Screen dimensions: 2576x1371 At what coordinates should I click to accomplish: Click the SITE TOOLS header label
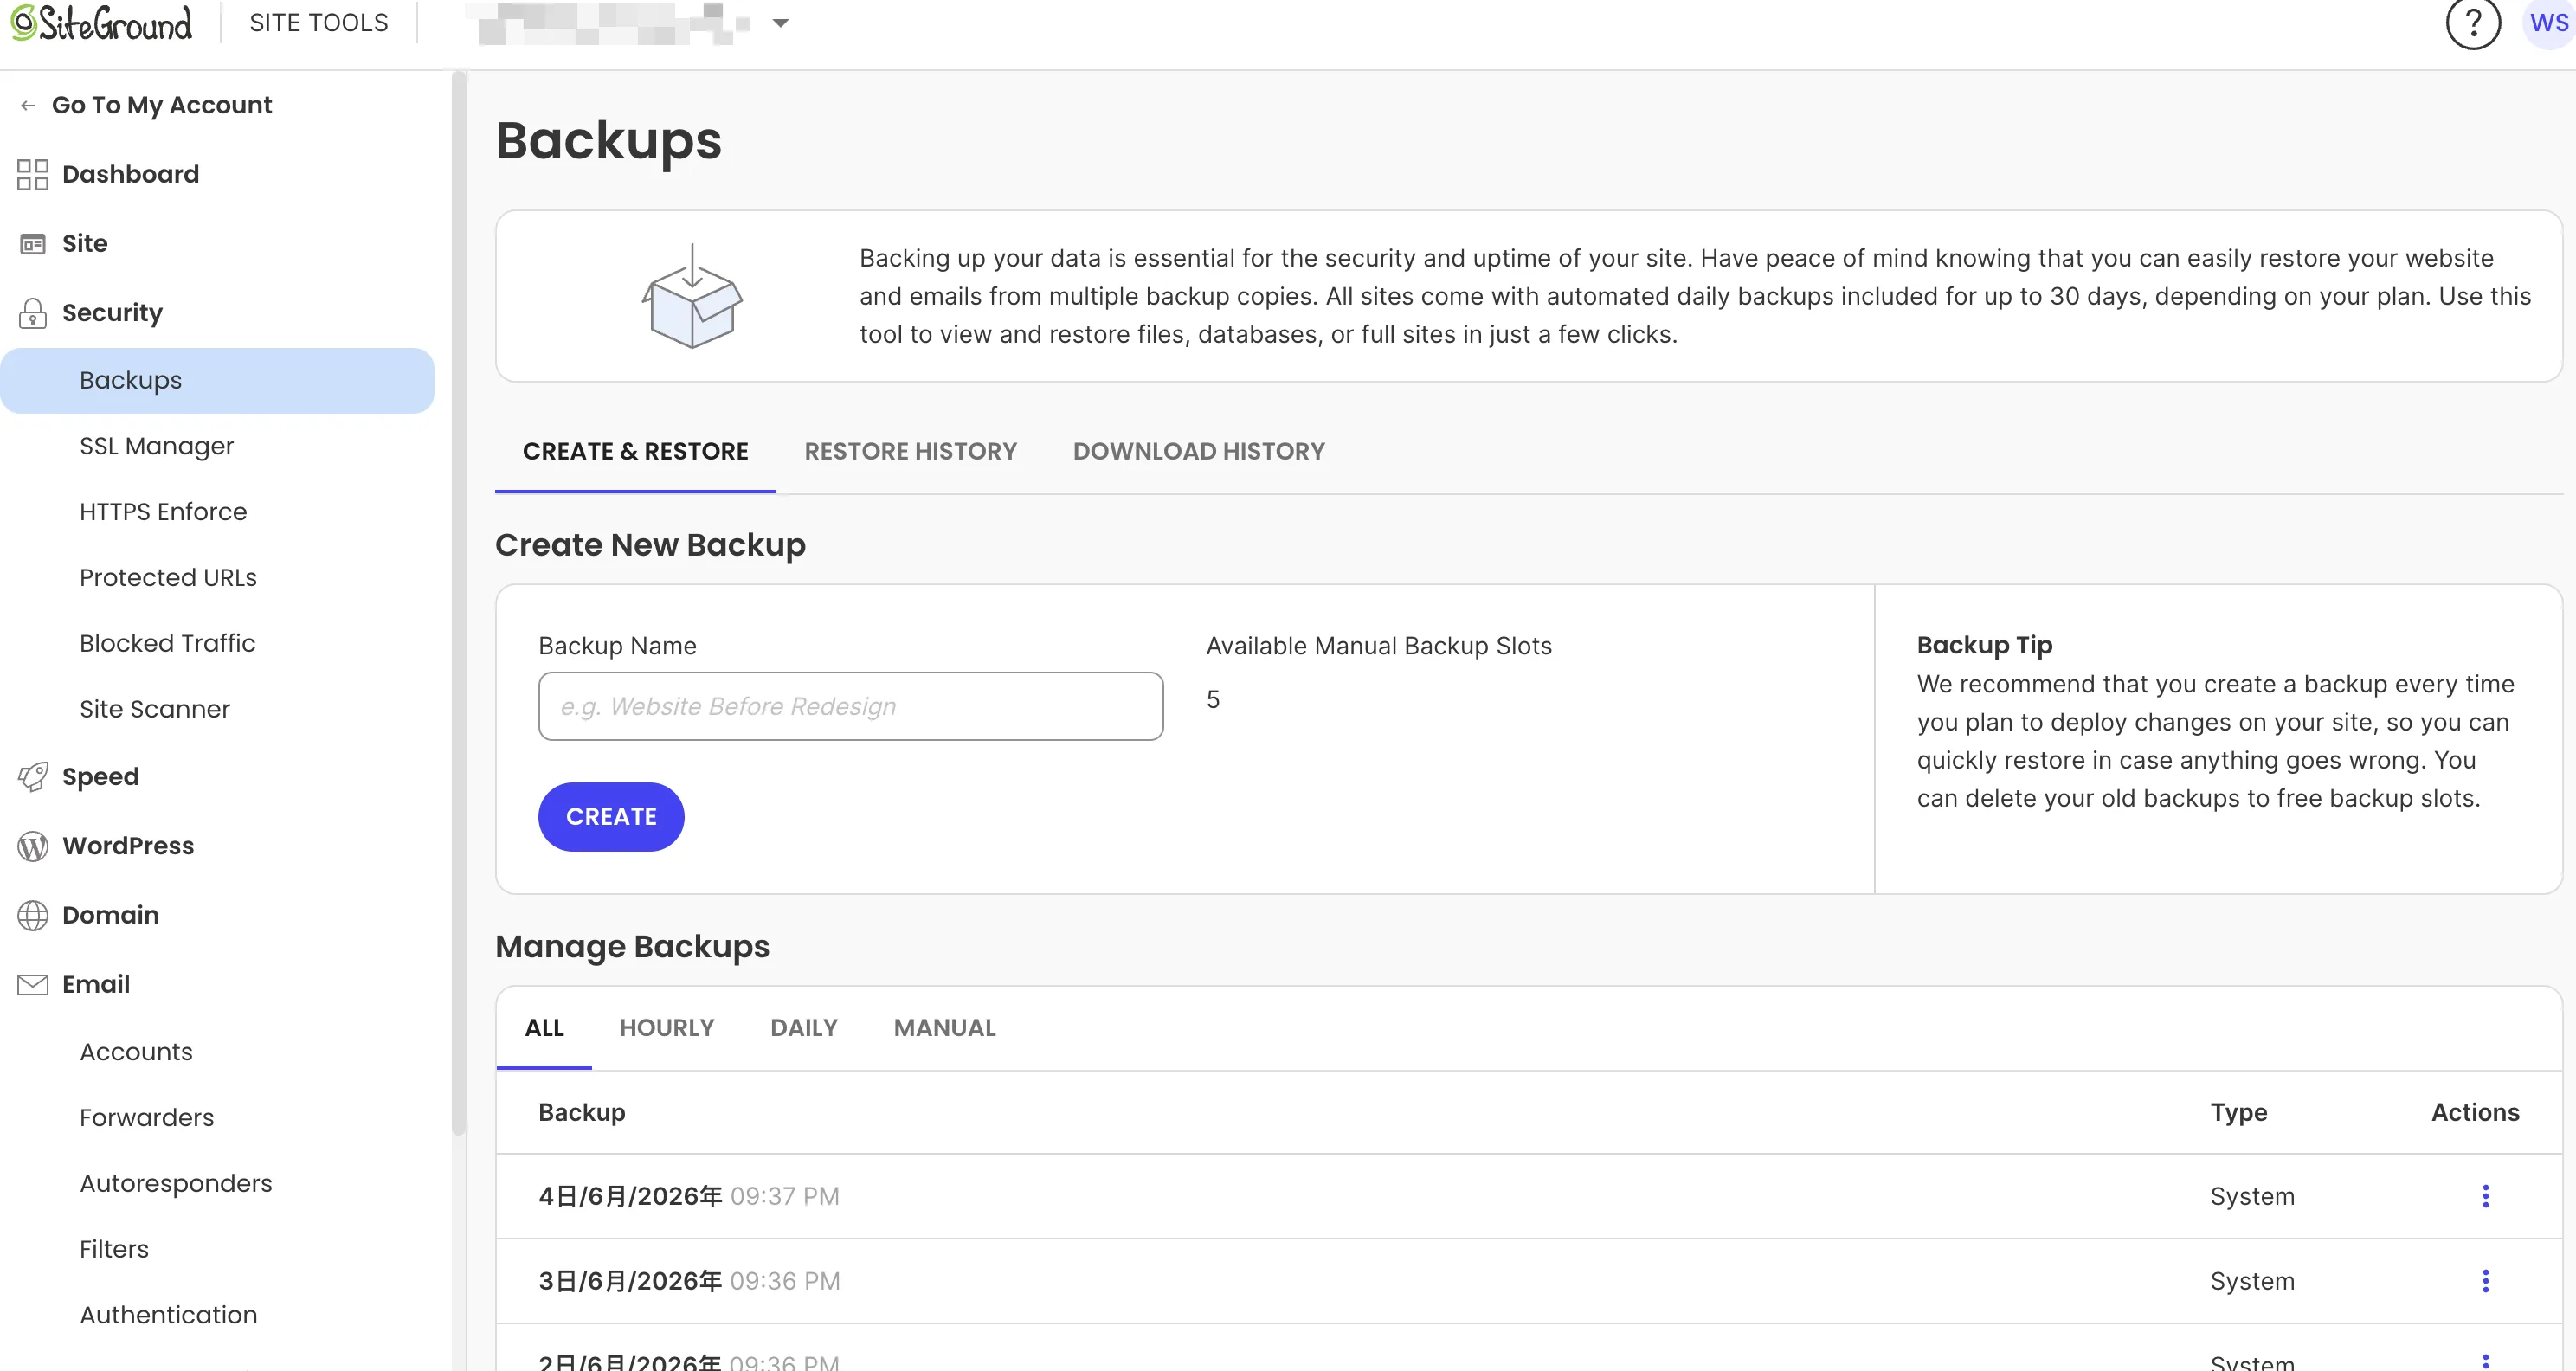pyautogui.click(x=319, y=23)
